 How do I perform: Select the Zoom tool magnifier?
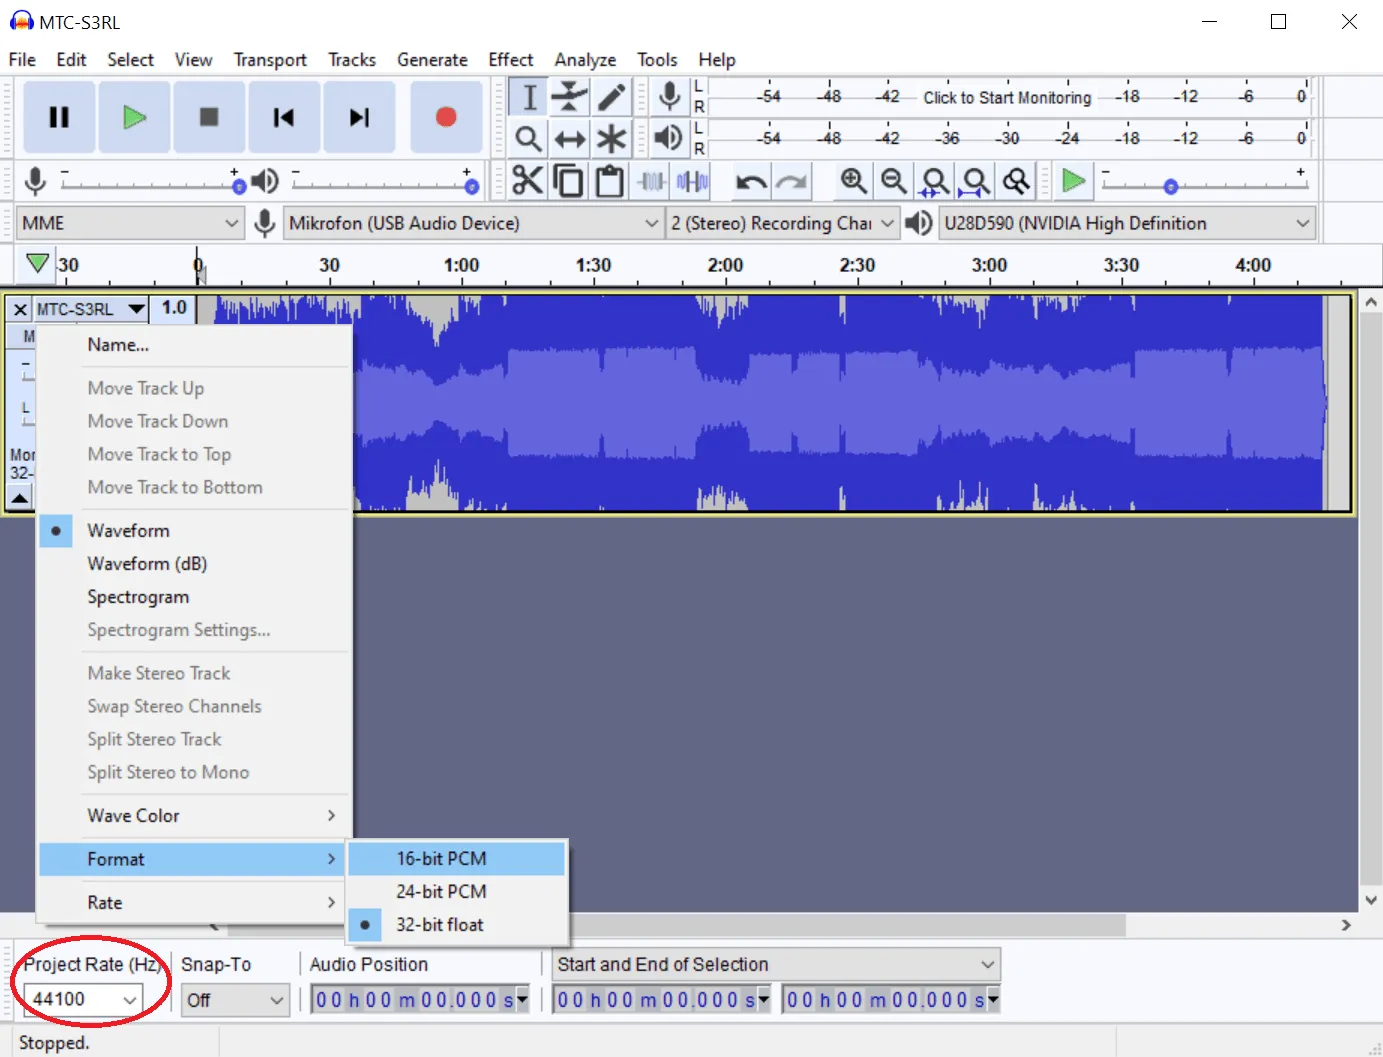528,138
